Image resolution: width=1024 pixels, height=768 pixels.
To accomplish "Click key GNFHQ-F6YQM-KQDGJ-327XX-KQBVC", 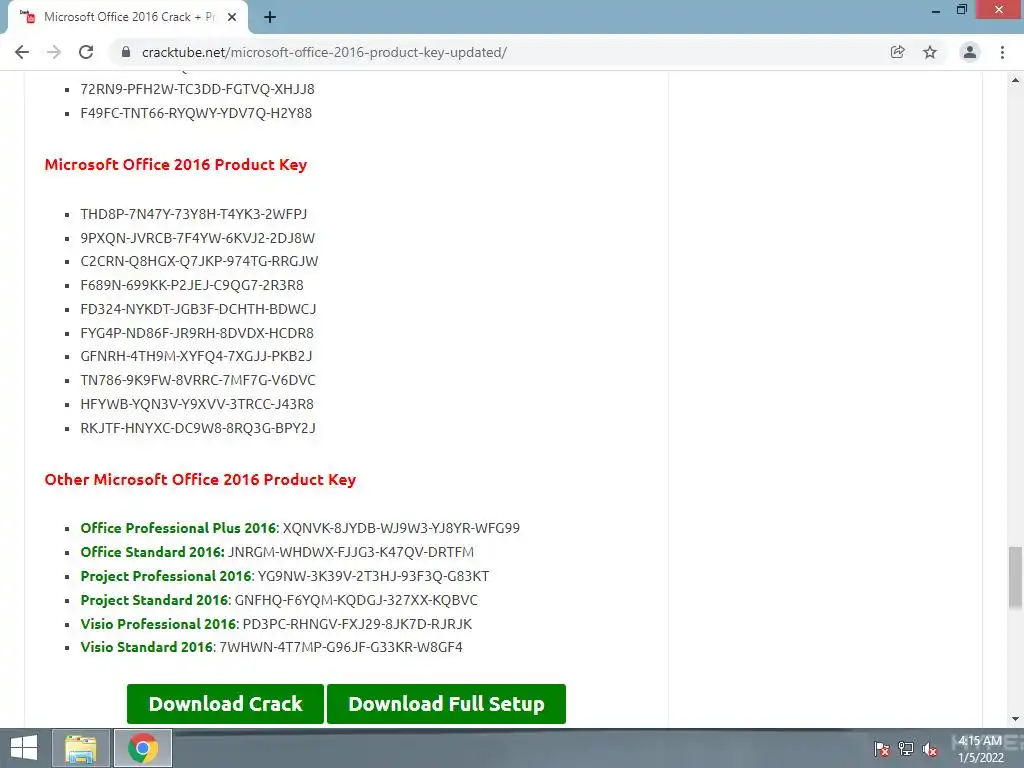I will tap(356, 600).
